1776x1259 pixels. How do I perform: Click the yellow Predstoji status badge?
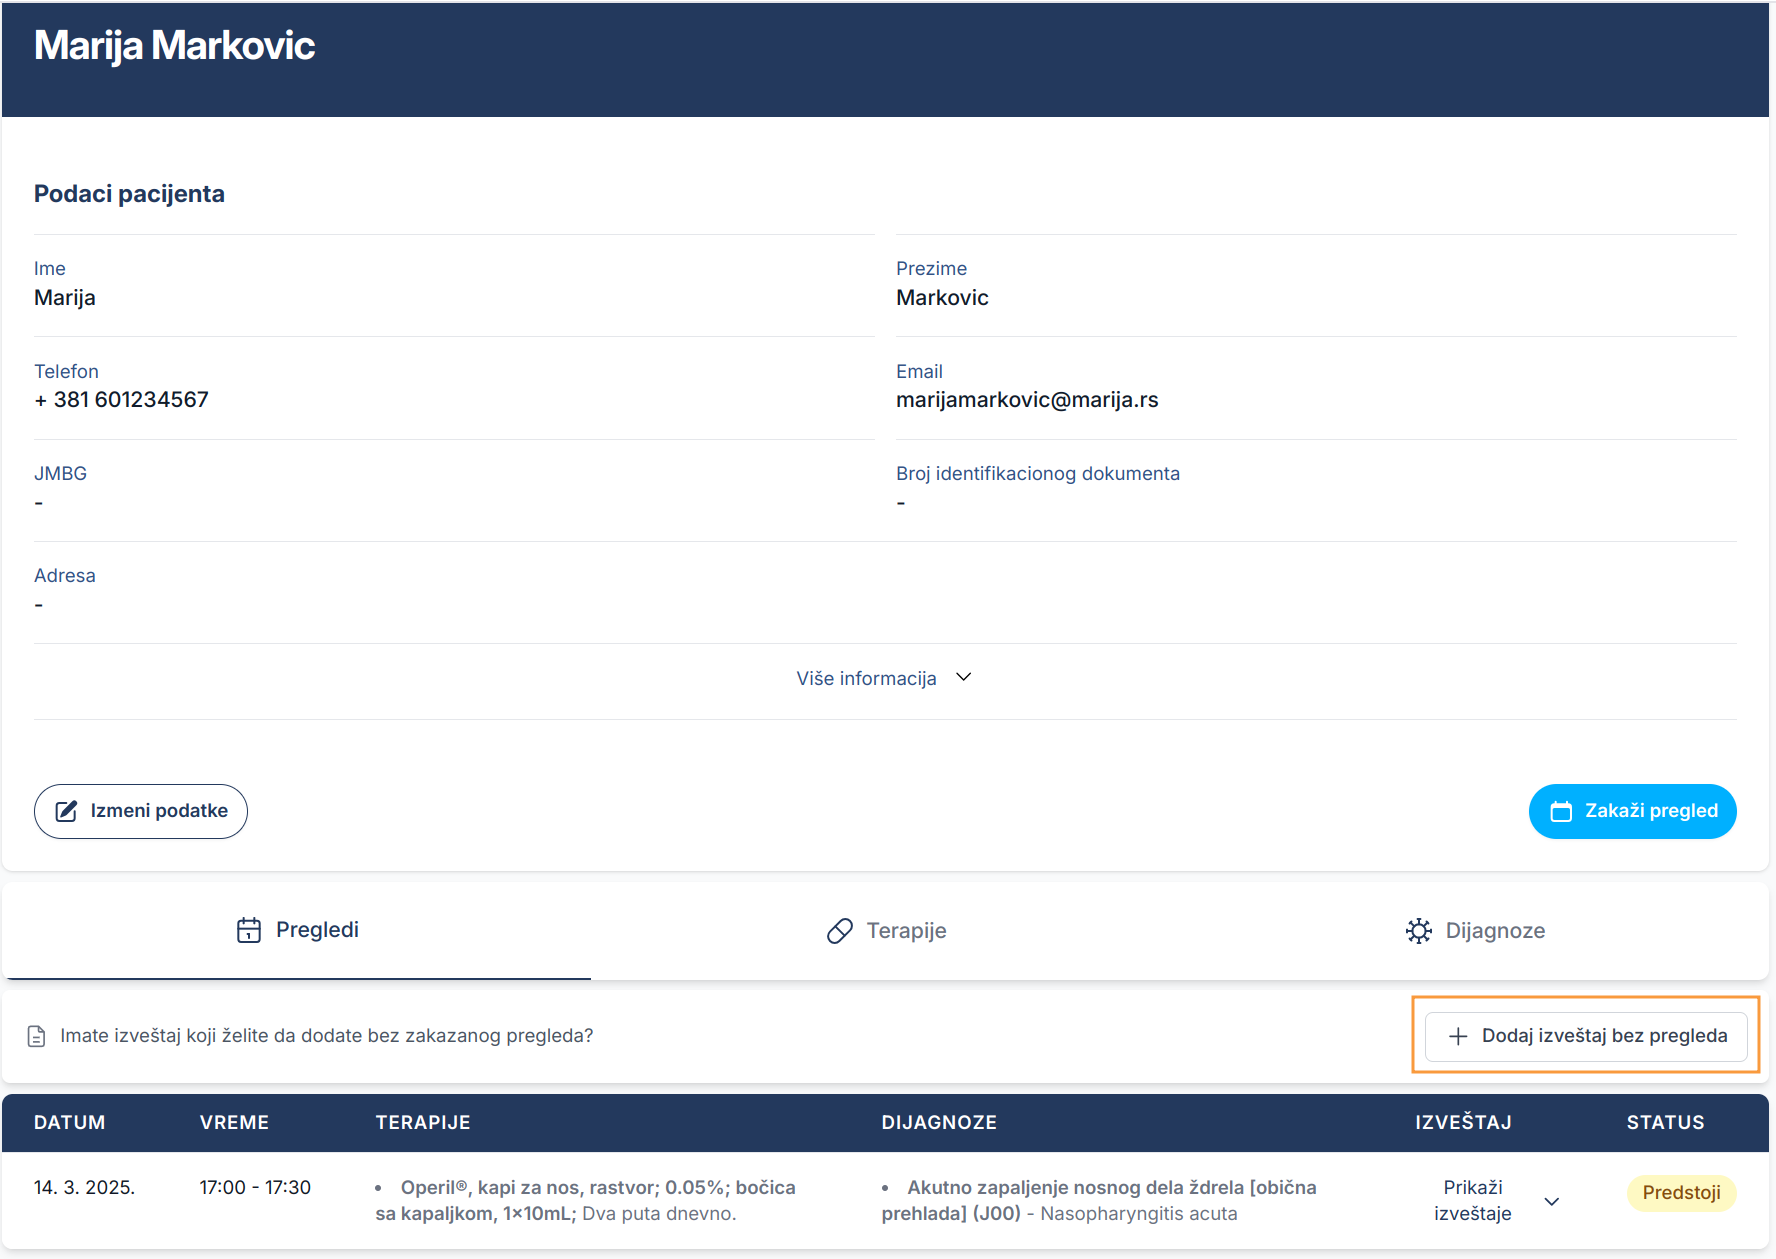tap(1681, 1193)
